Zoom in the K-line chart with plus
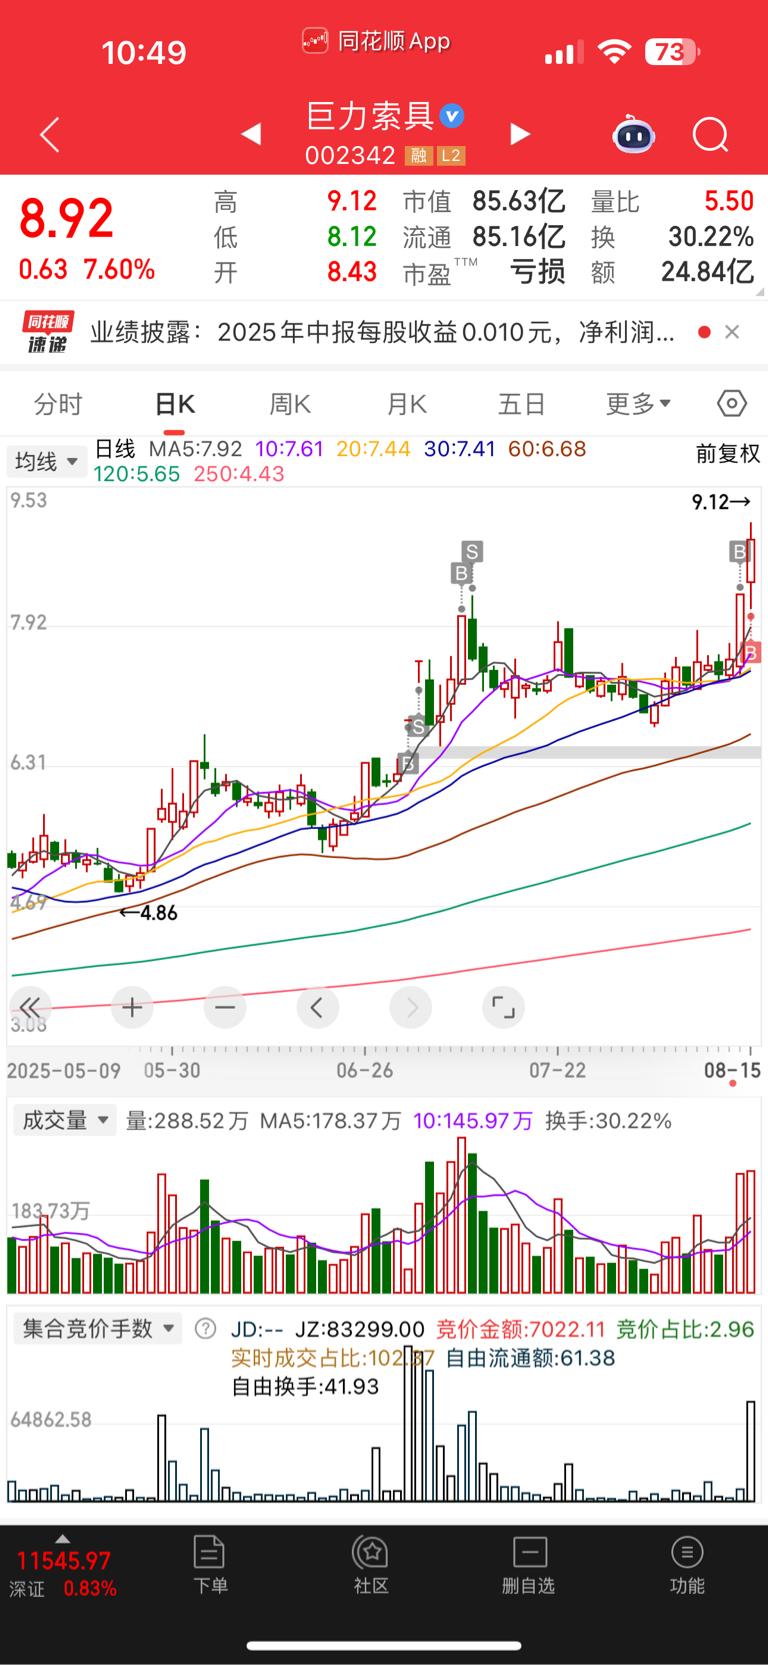 click(132, 1007)
